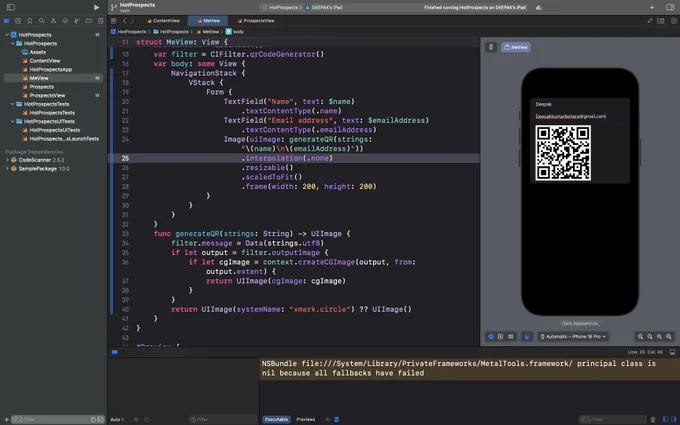Image resolution: width=680 pixels, height=425 pixels.
Task: Add a new file with plus button
Action: pos(6,419)
